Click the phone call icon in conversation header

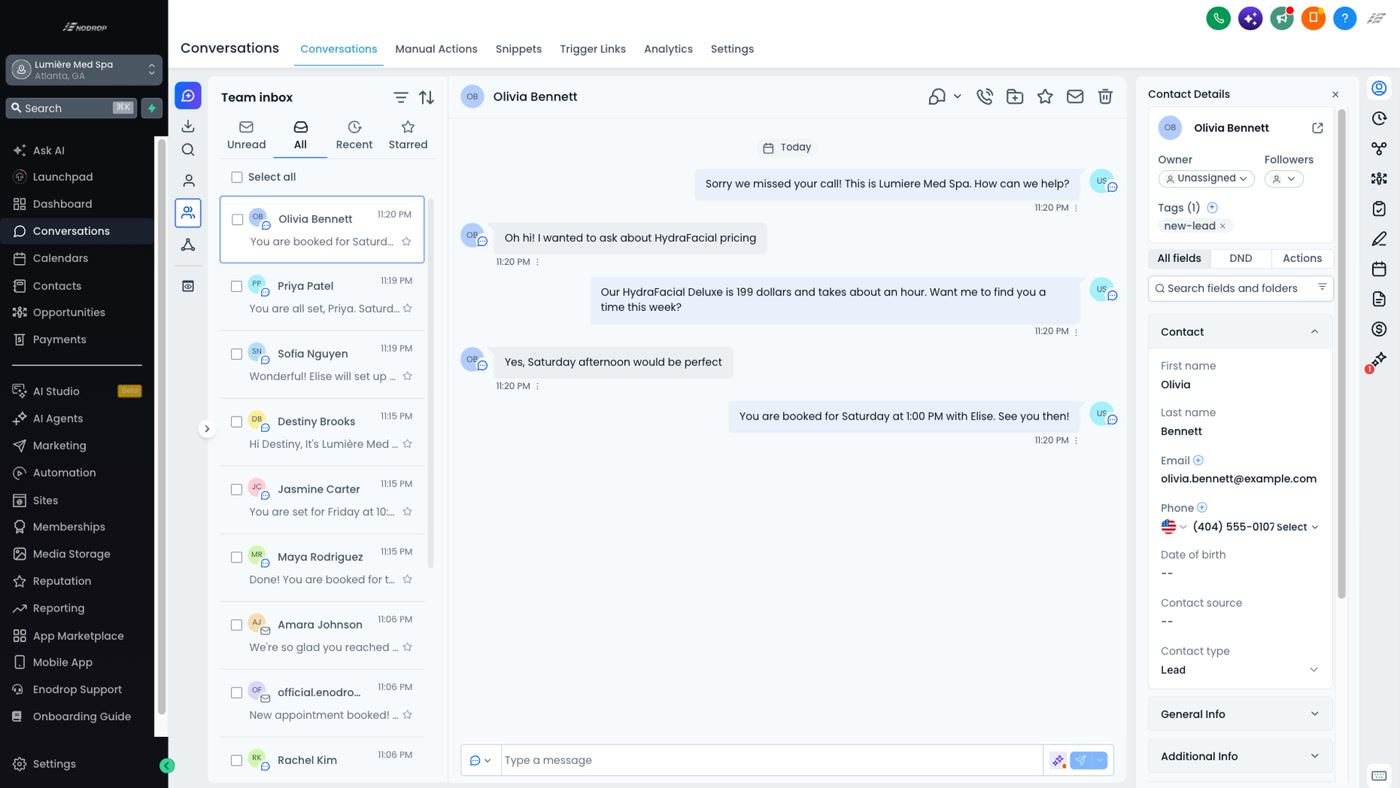(x=985, y=97)
